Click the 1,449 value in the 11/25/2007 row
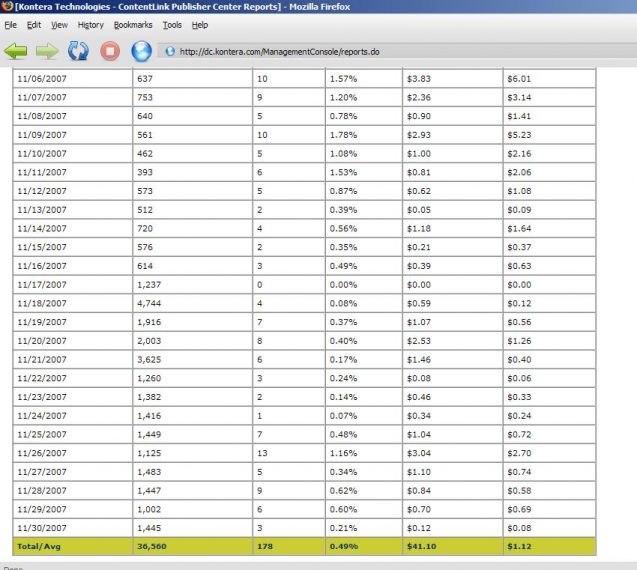This screenshot has width=637, height=570. [149, 435]
